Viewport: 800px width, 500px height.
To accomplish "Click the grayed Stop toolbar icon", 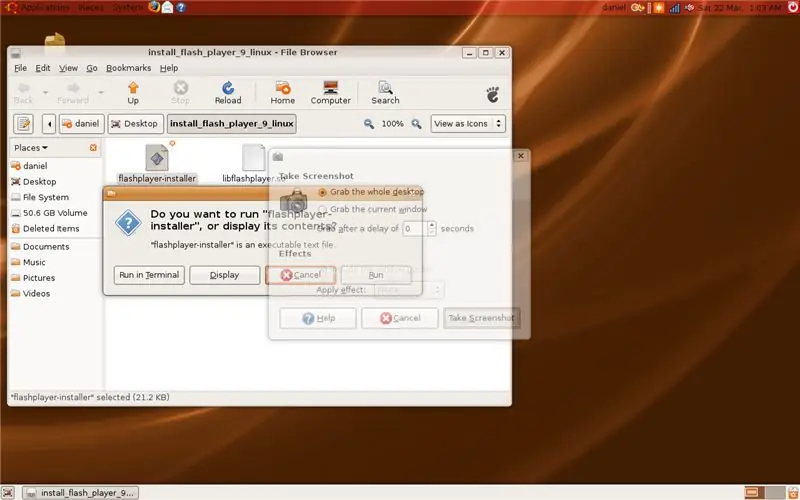I will [x=181, y=87].
